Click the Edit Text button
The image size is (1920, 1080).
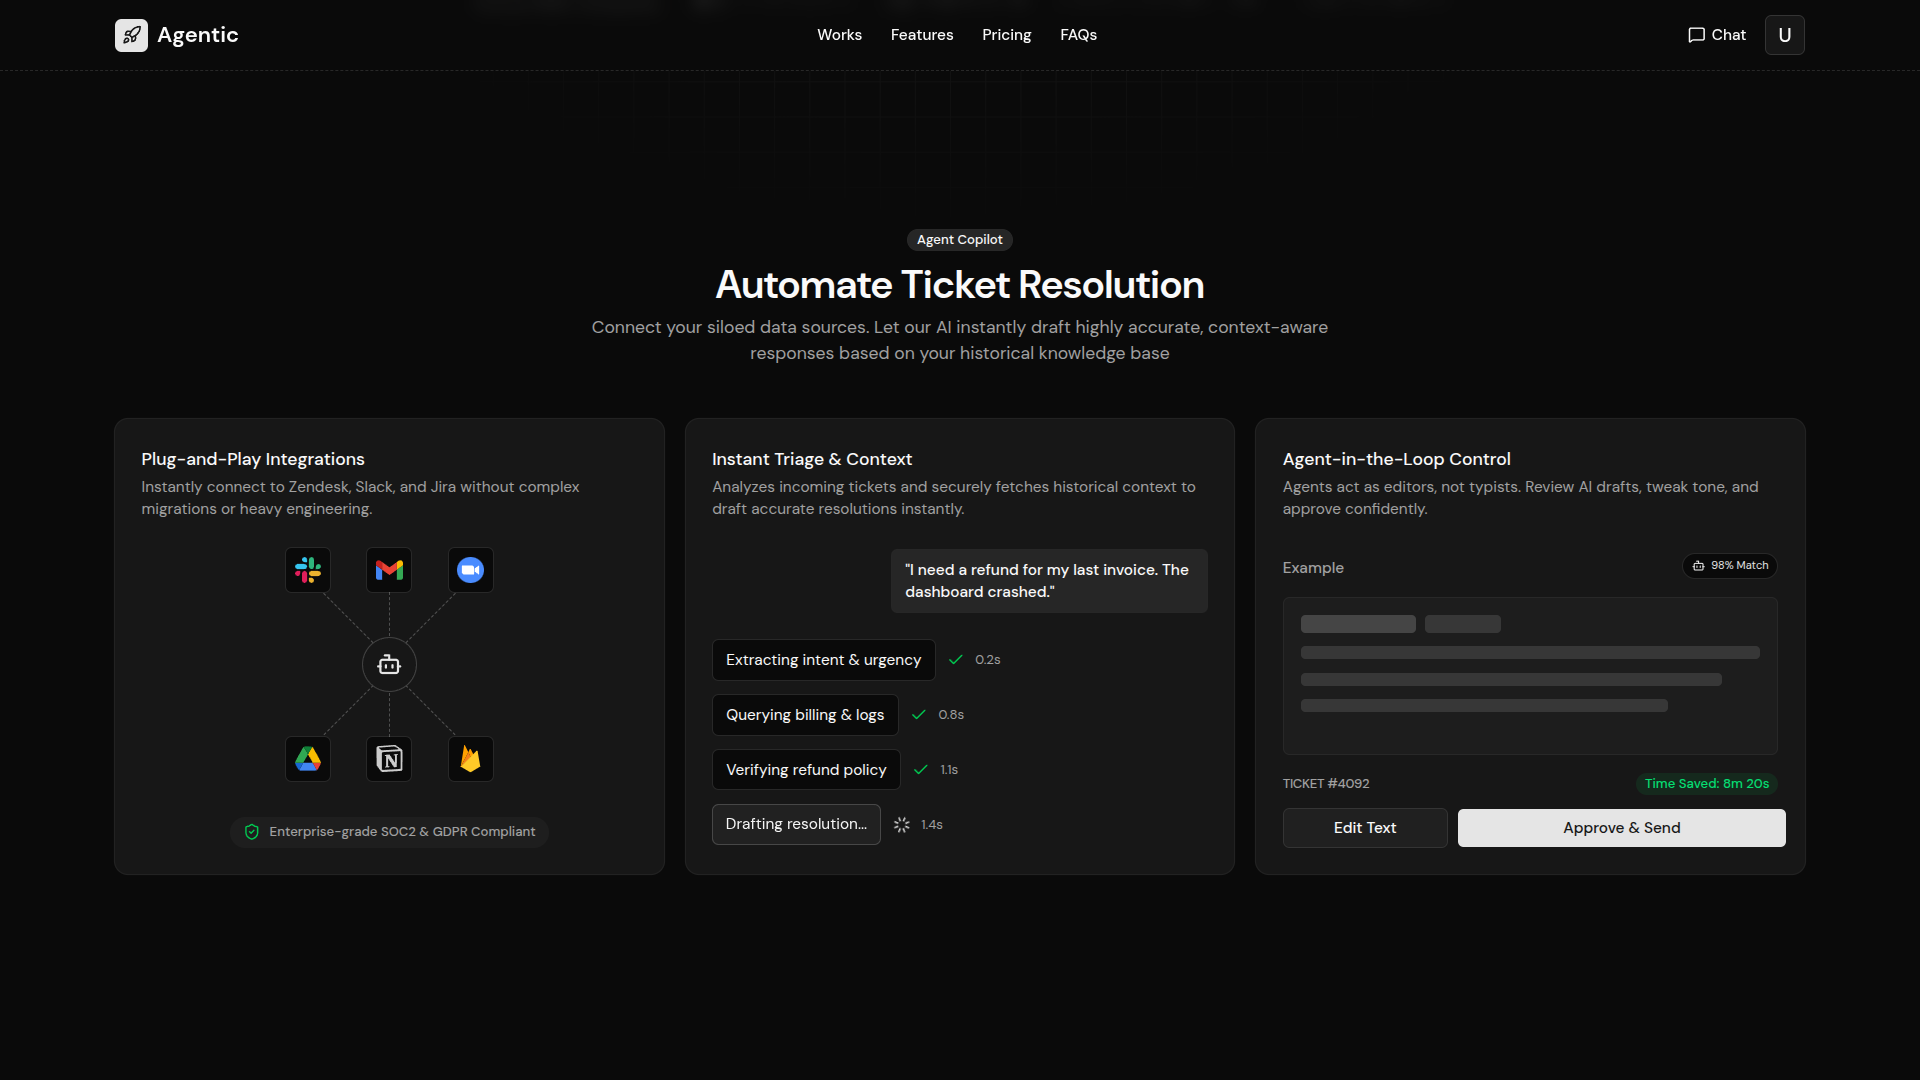(x=1365, y=828)
